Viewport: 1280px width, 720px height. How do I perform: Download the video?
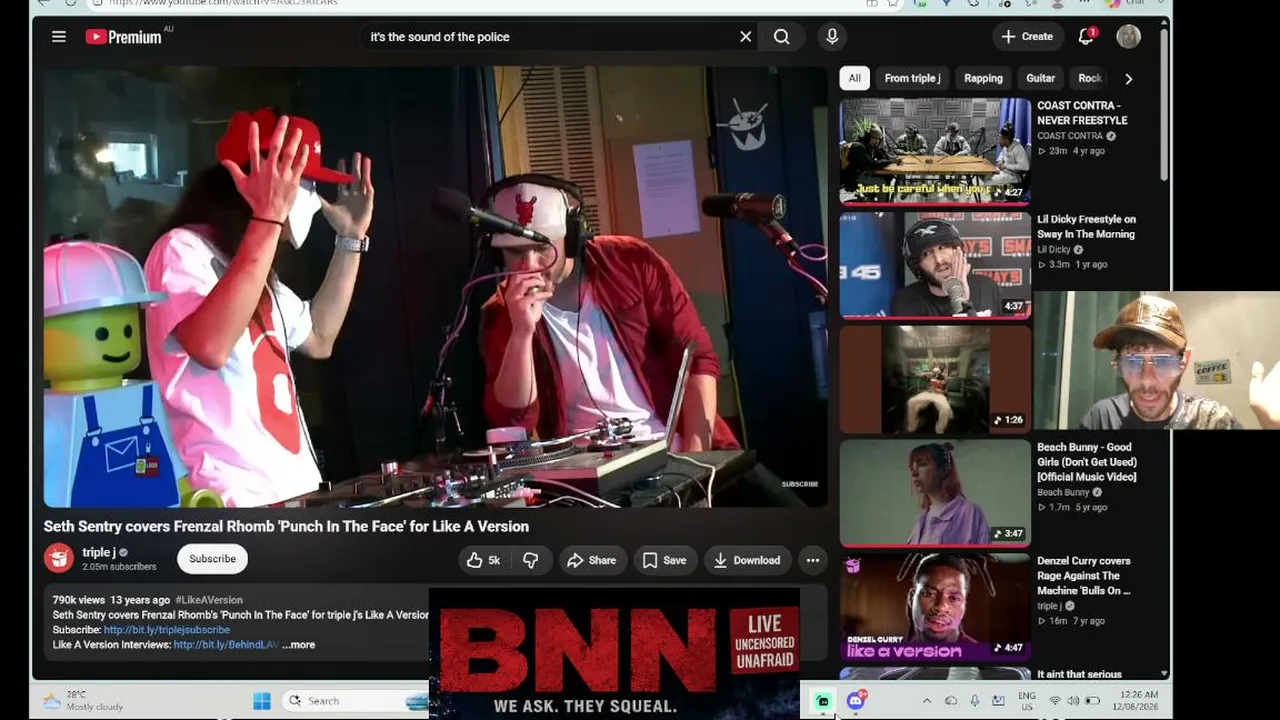coord(747,561)
